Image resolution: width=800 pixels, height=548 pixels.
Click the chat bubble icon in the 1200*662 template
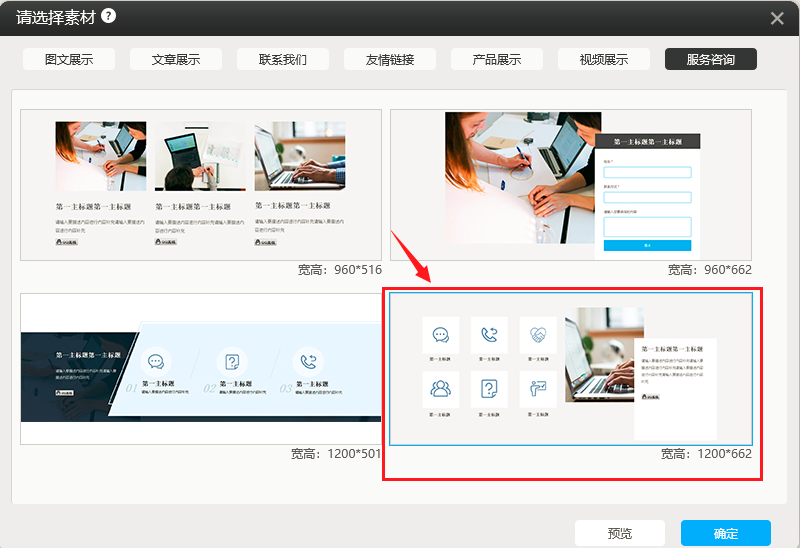pyautogui.click(x=440, y=335)
